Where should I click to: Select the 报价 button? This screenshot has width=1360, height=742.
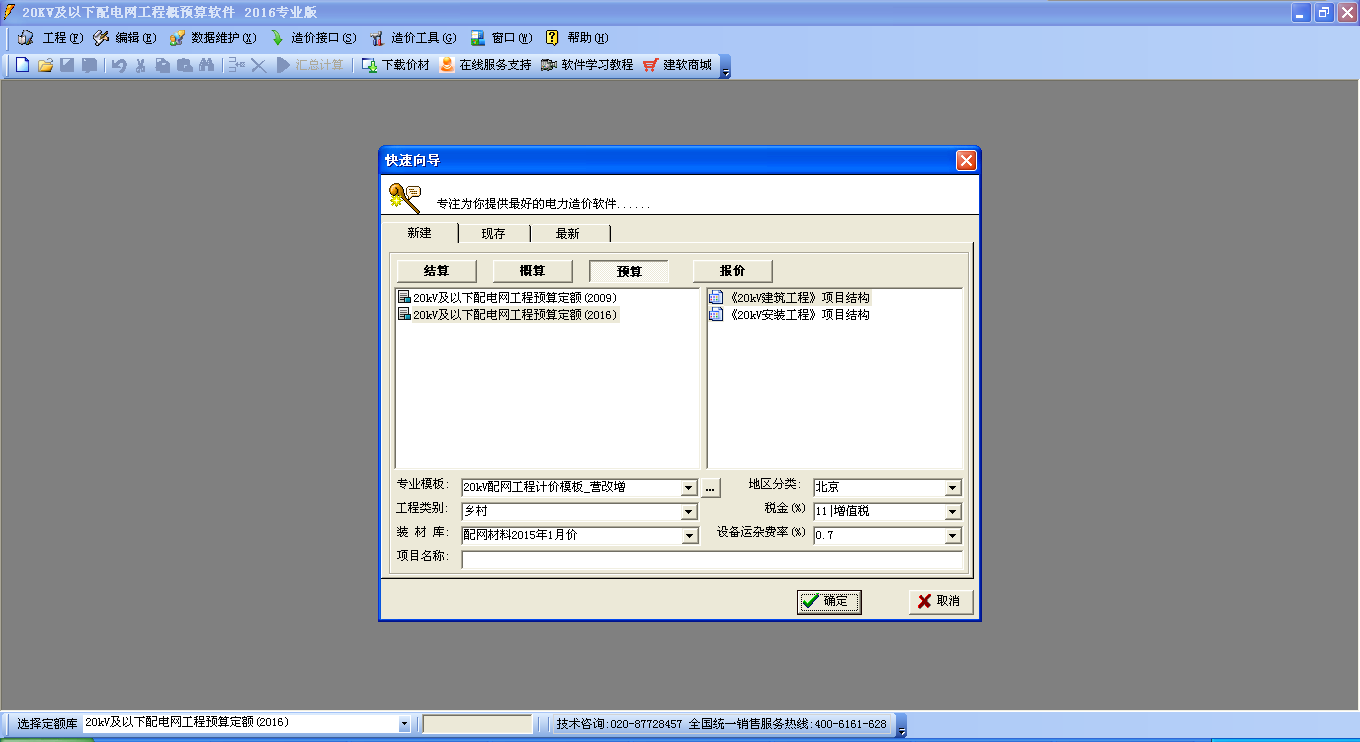tap(733, 271)
